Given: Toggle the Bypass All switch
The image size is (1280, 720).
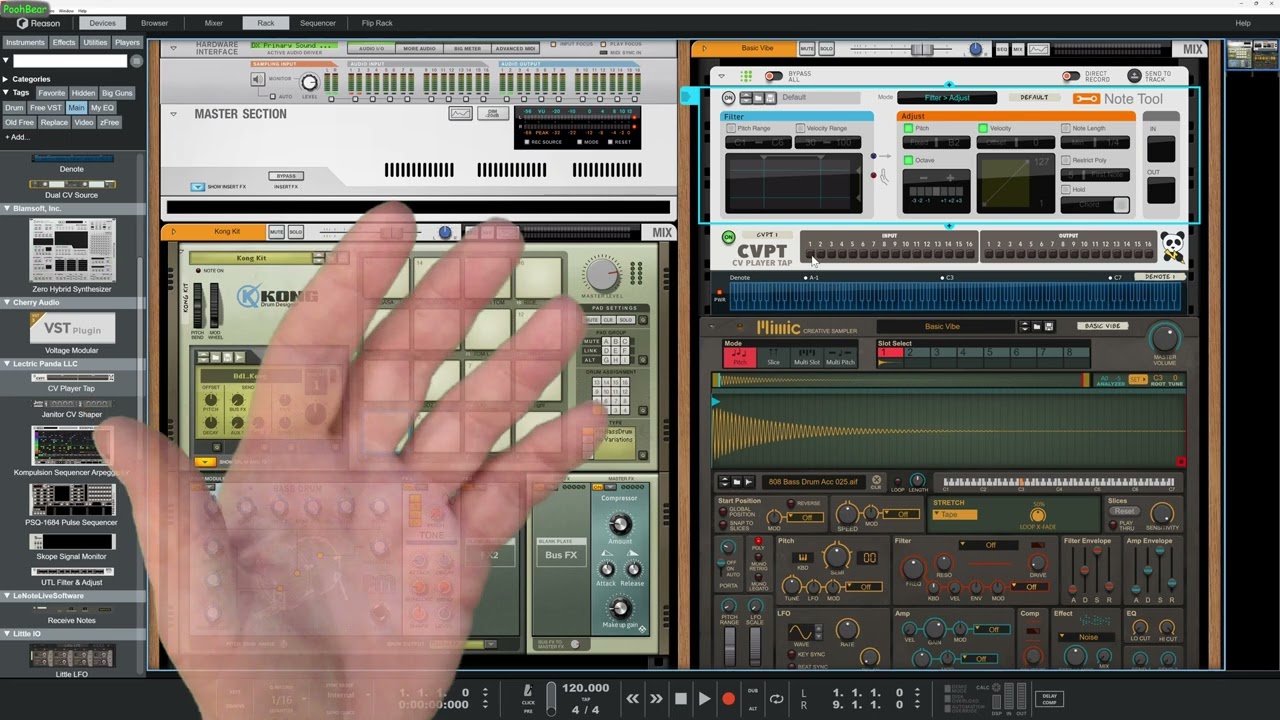Looking at the screenshot, I should click(x=773, y=76).
